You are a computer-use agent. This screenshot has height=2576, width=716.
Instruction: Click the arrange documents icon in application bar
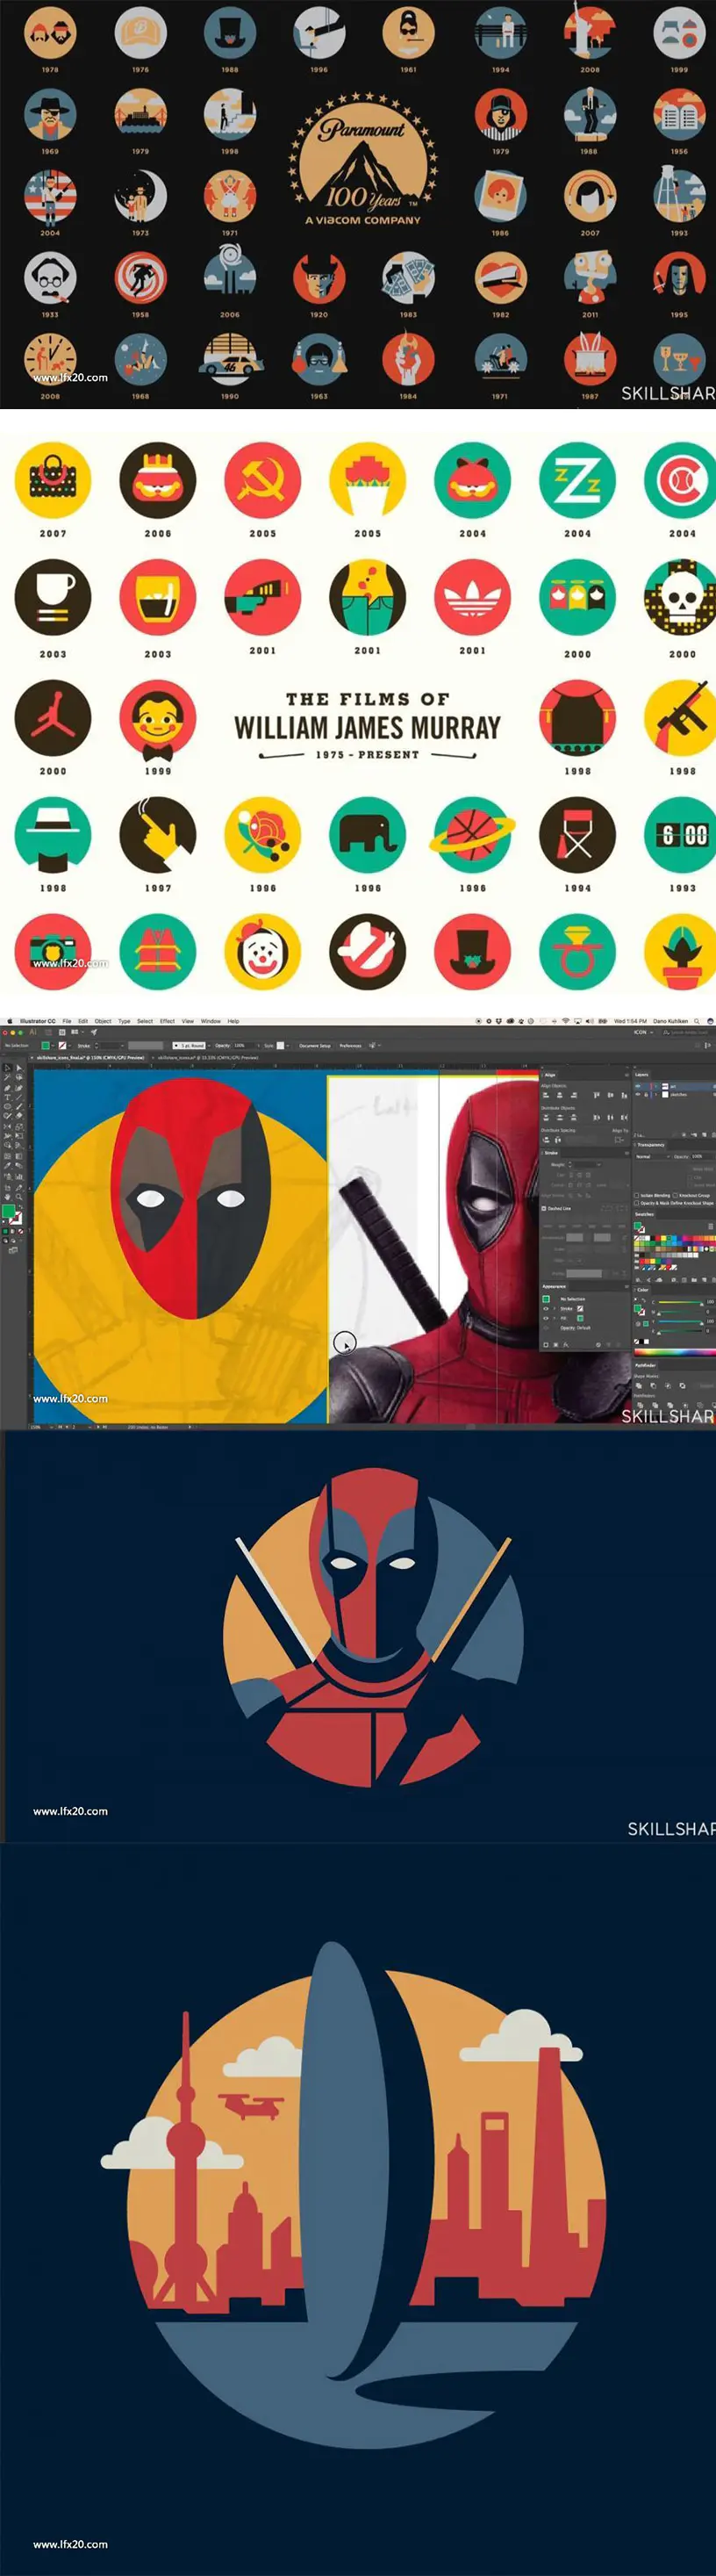pos(76,1032)
